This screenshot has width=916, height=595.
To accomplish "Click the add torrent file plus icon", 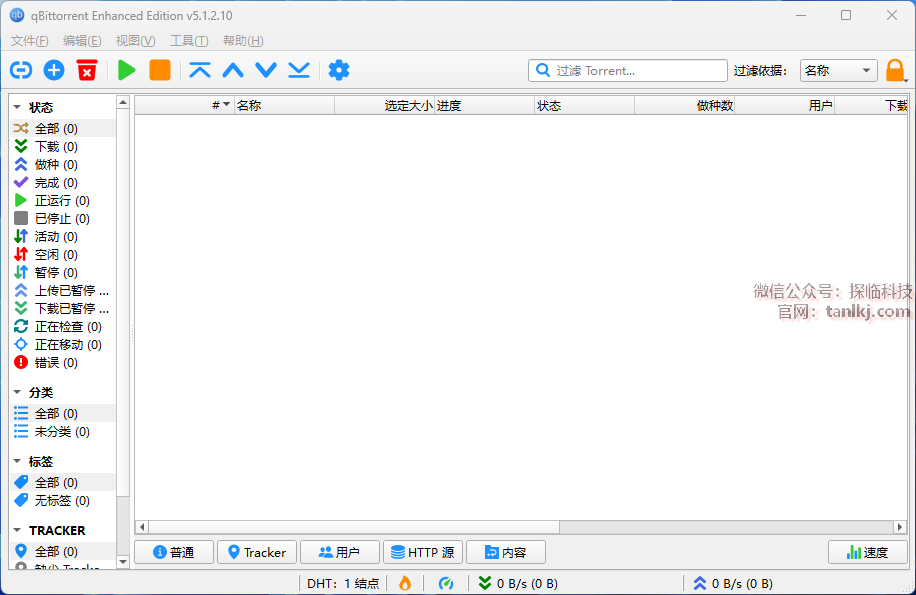I will tap(54, 70).
